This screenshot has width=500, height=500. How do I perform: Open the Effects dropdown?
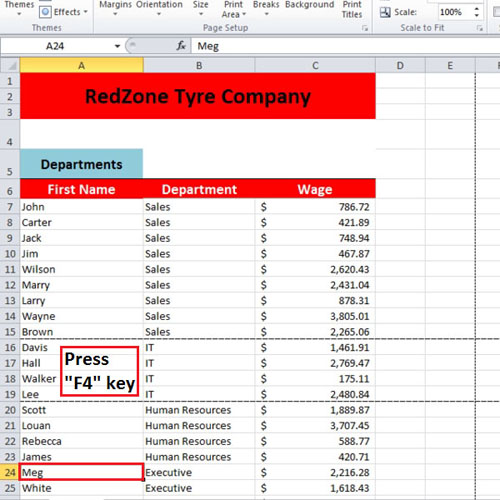click(63, 12)
